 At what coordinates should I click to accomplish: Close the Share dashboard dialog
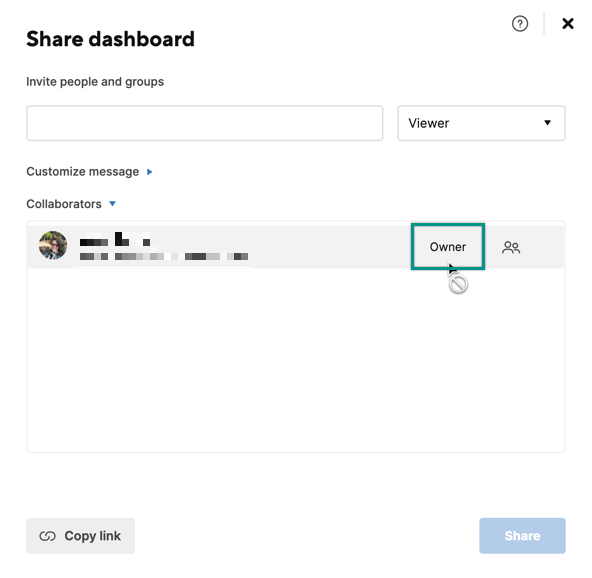pyautogui.click(x=567, y=24)
